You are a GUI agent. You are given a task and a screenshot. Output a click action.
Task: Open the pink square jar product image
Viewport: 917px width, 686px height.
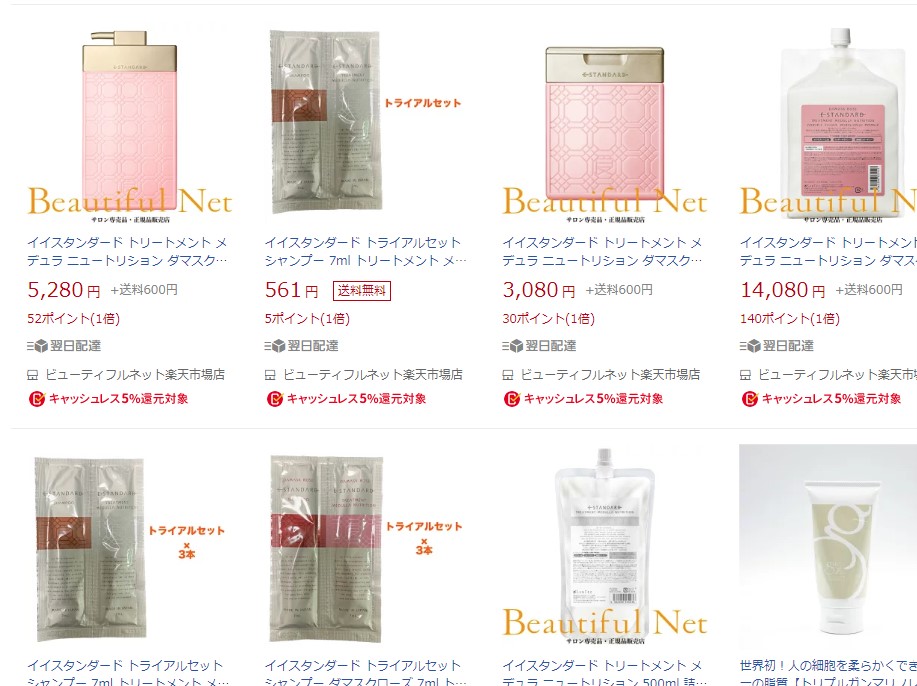605,125
